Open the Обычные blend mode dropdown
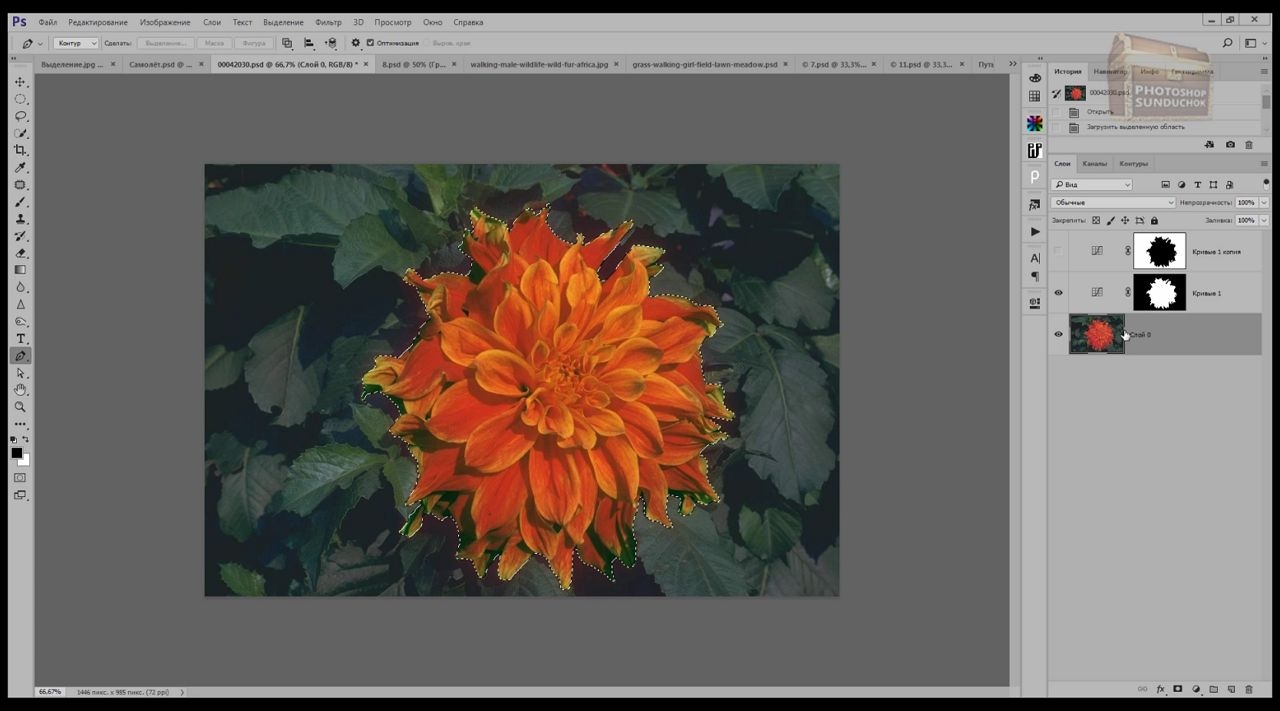Screen dimensions: 1280x711 coord(1113,202)
